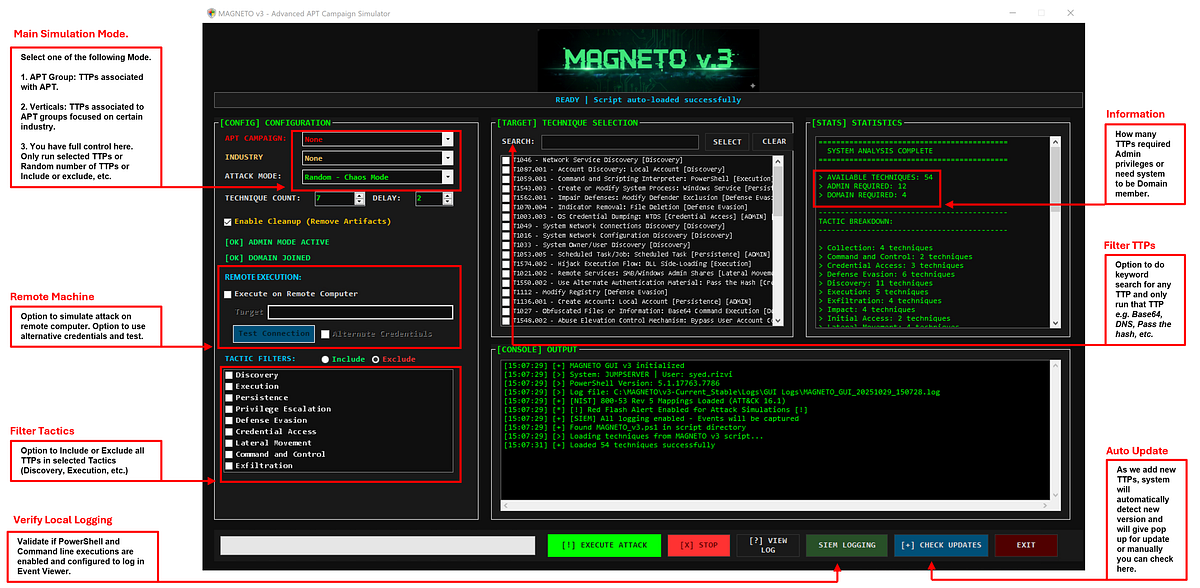Check the Exfiltration tactic filter
This screenshot has width=1200, height=588.
230,466
